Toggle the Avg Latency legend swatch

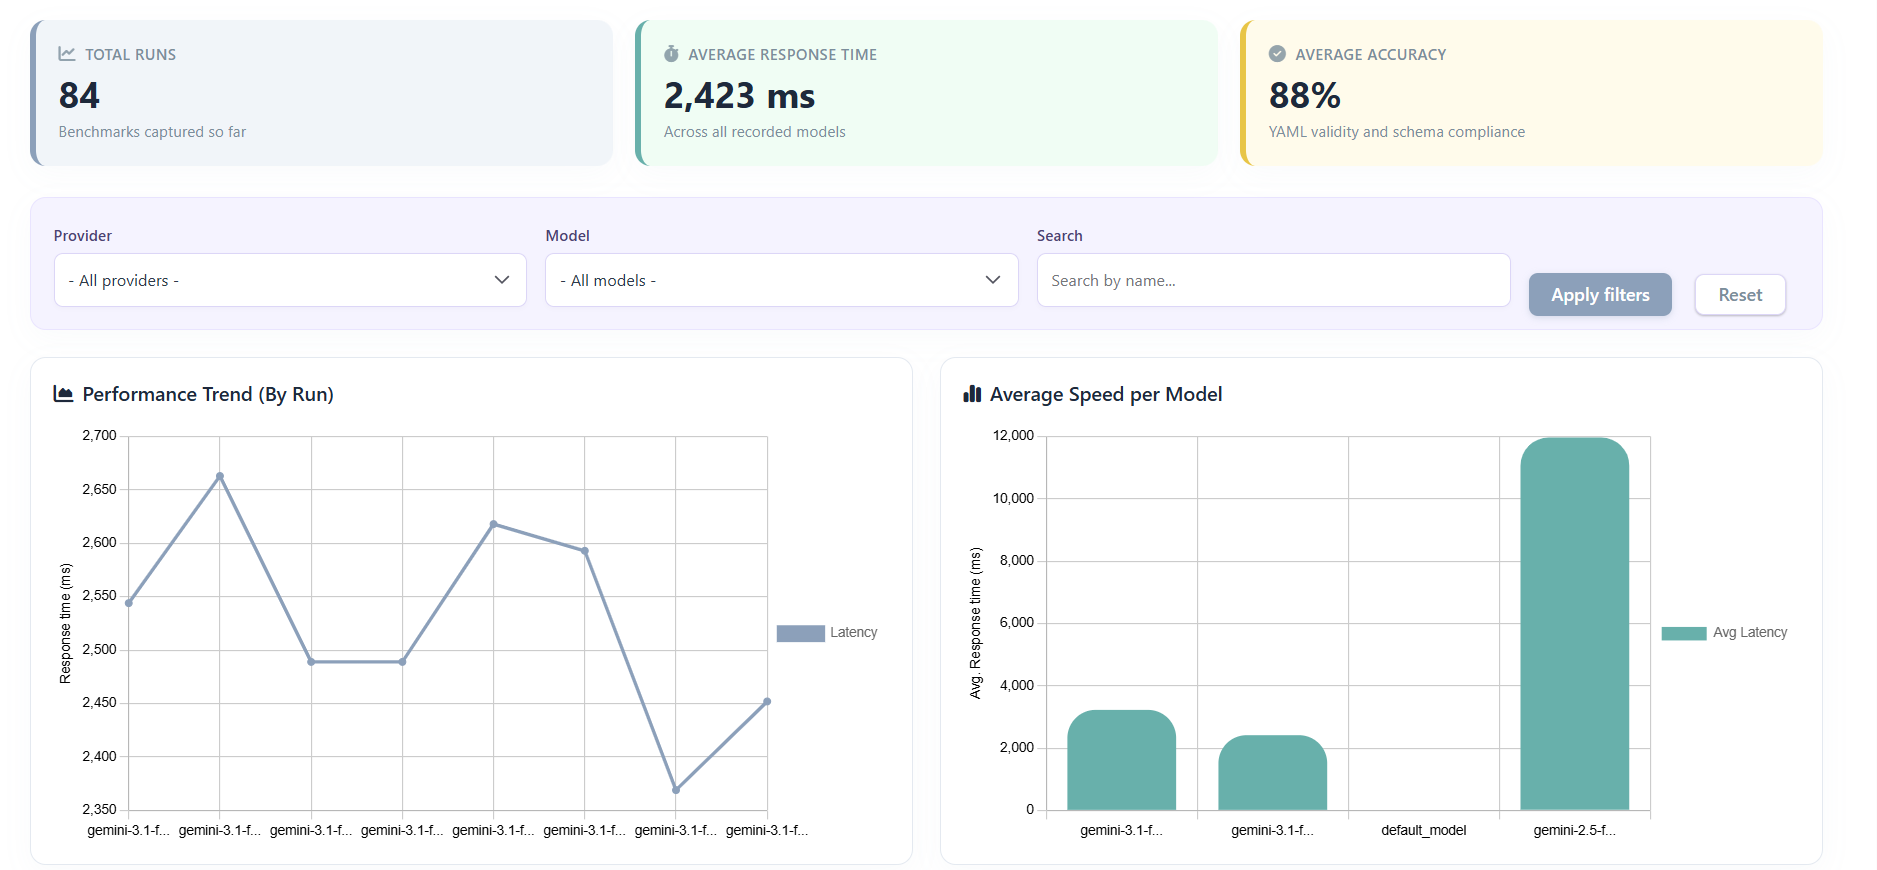1684,633
